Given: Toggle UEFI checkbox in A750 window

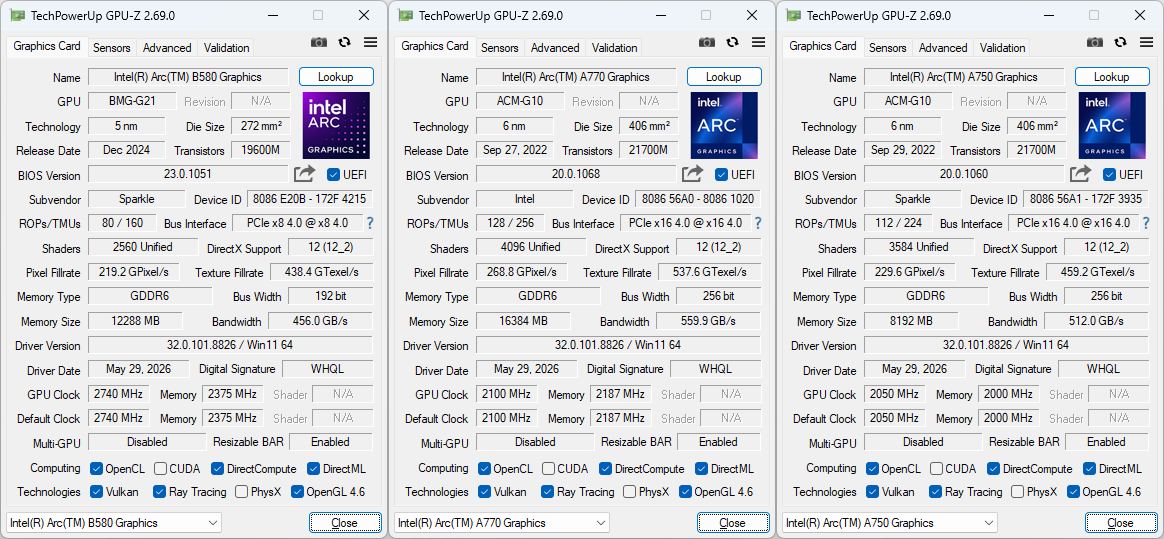Looking at the screenshot, I should pyautogui.click(x=1109, y=174).
